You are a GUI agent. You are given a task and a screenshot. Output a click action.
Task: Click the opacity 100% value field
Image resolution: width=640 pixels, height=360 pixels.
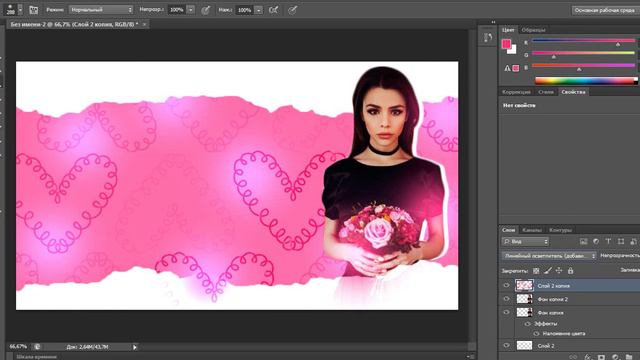click(x=176, y=10)
